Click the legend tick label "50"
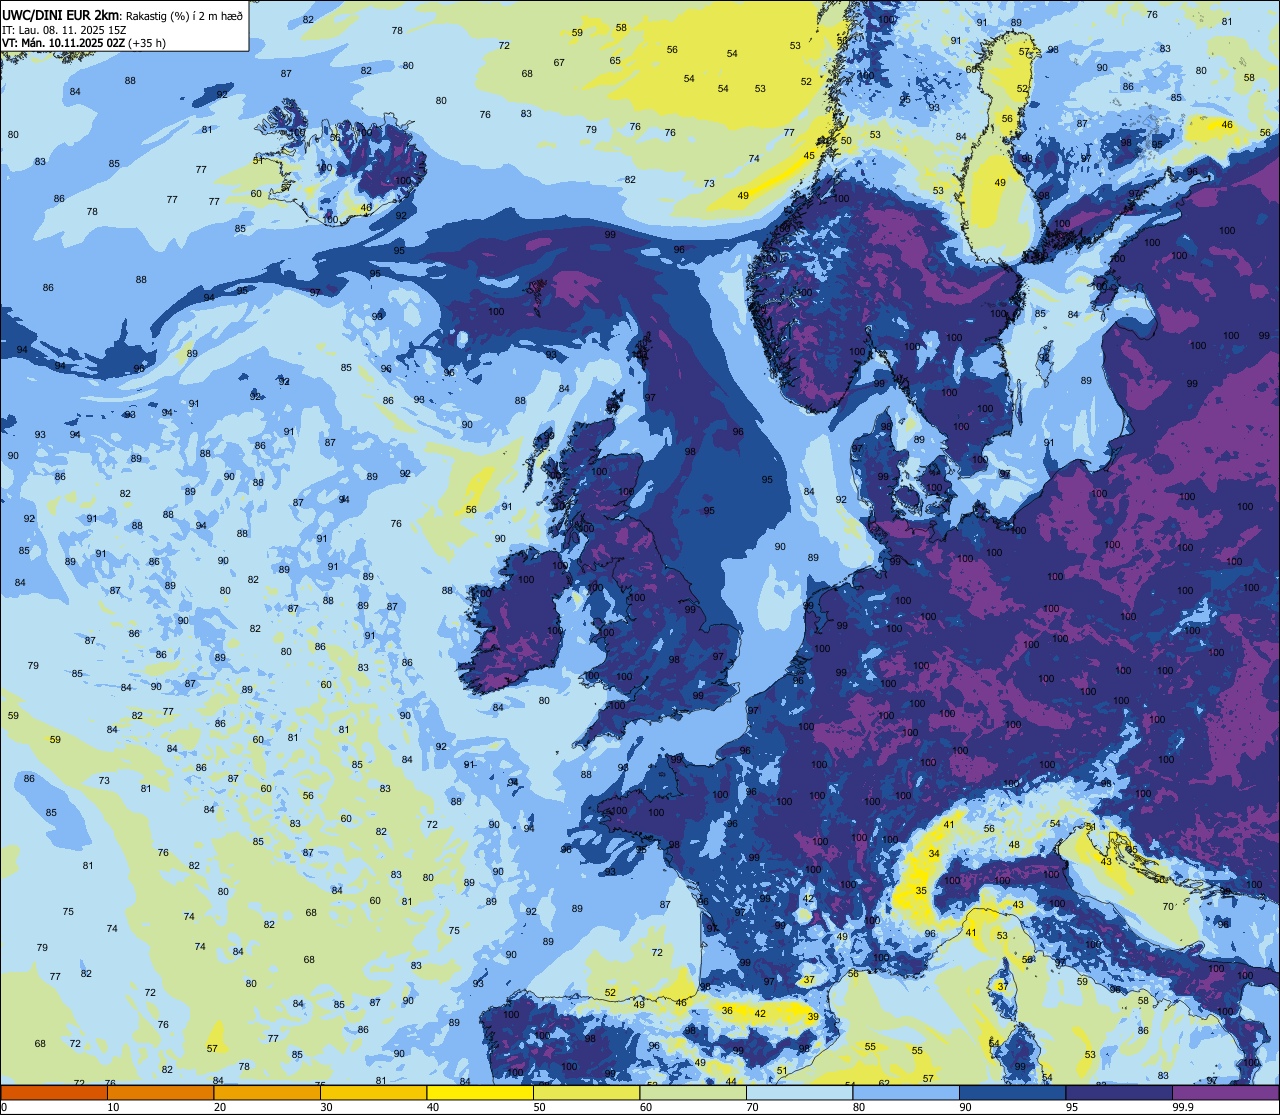Image resolution: width=1280 pixels, height=1115 pixels. point(539,1108)
